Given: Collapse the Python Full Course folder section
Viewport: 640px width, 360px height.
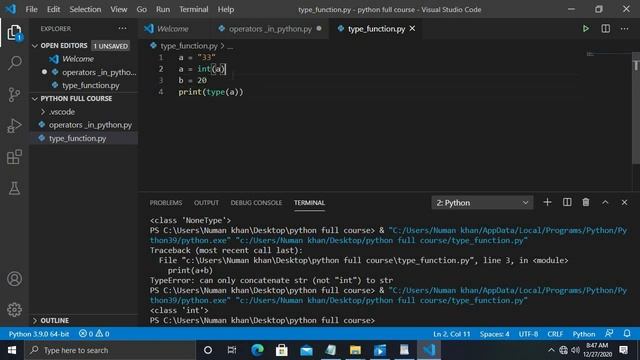Looking at the screenshot, I should [35, 99].
